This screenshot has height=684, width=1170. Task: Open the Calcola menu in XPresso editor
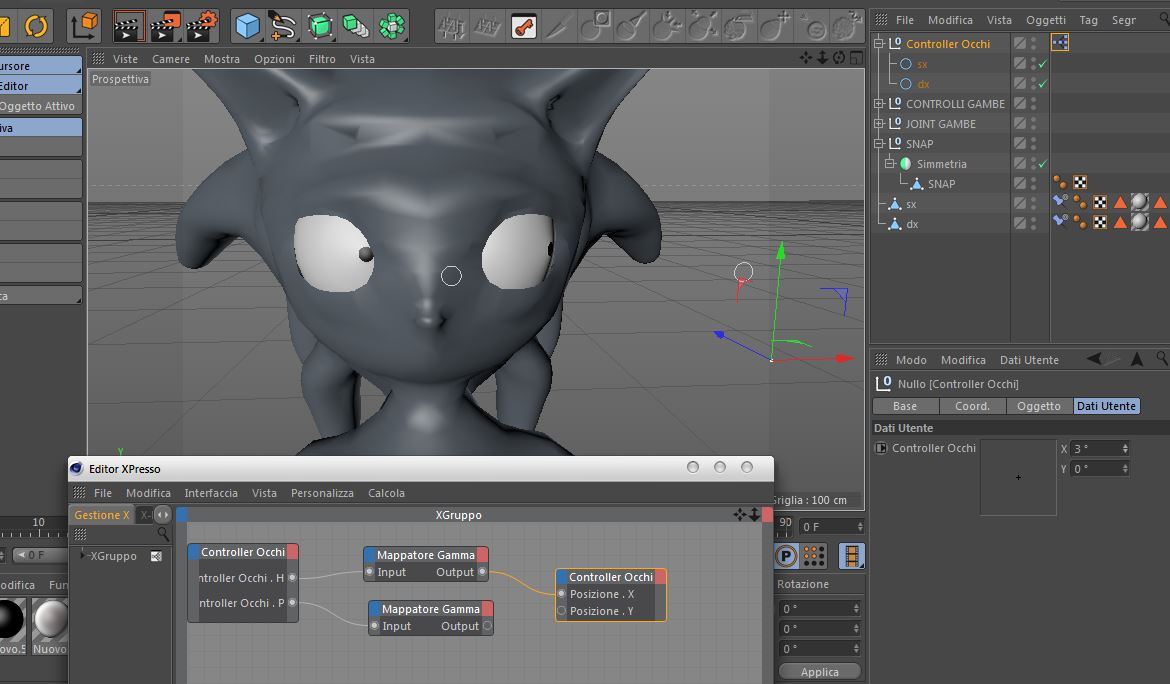point(386,493)
